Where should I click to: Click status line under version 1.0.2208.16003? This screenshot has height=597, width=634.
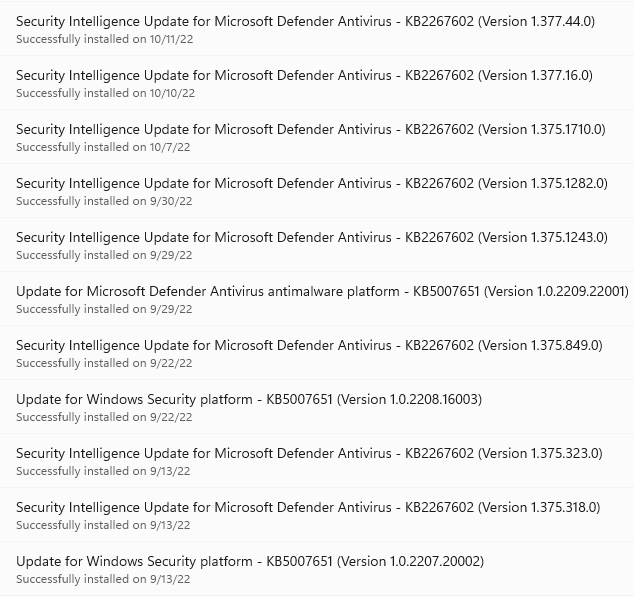tap(104, 417)
